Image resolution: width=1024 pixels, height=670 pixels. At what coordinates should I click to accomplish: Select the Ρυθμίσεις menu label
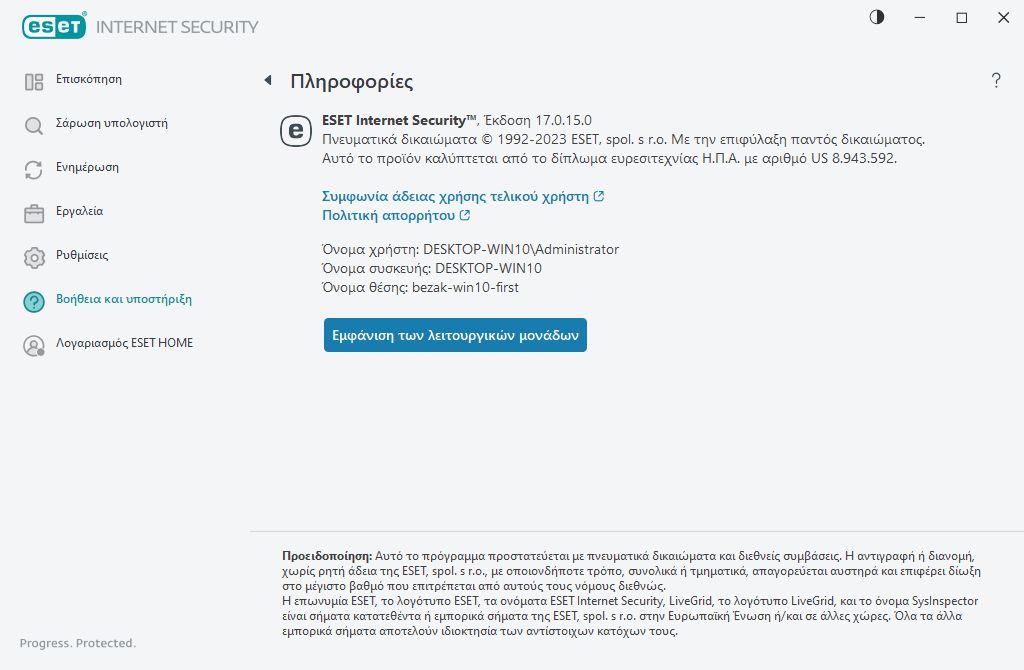(82, 255)
